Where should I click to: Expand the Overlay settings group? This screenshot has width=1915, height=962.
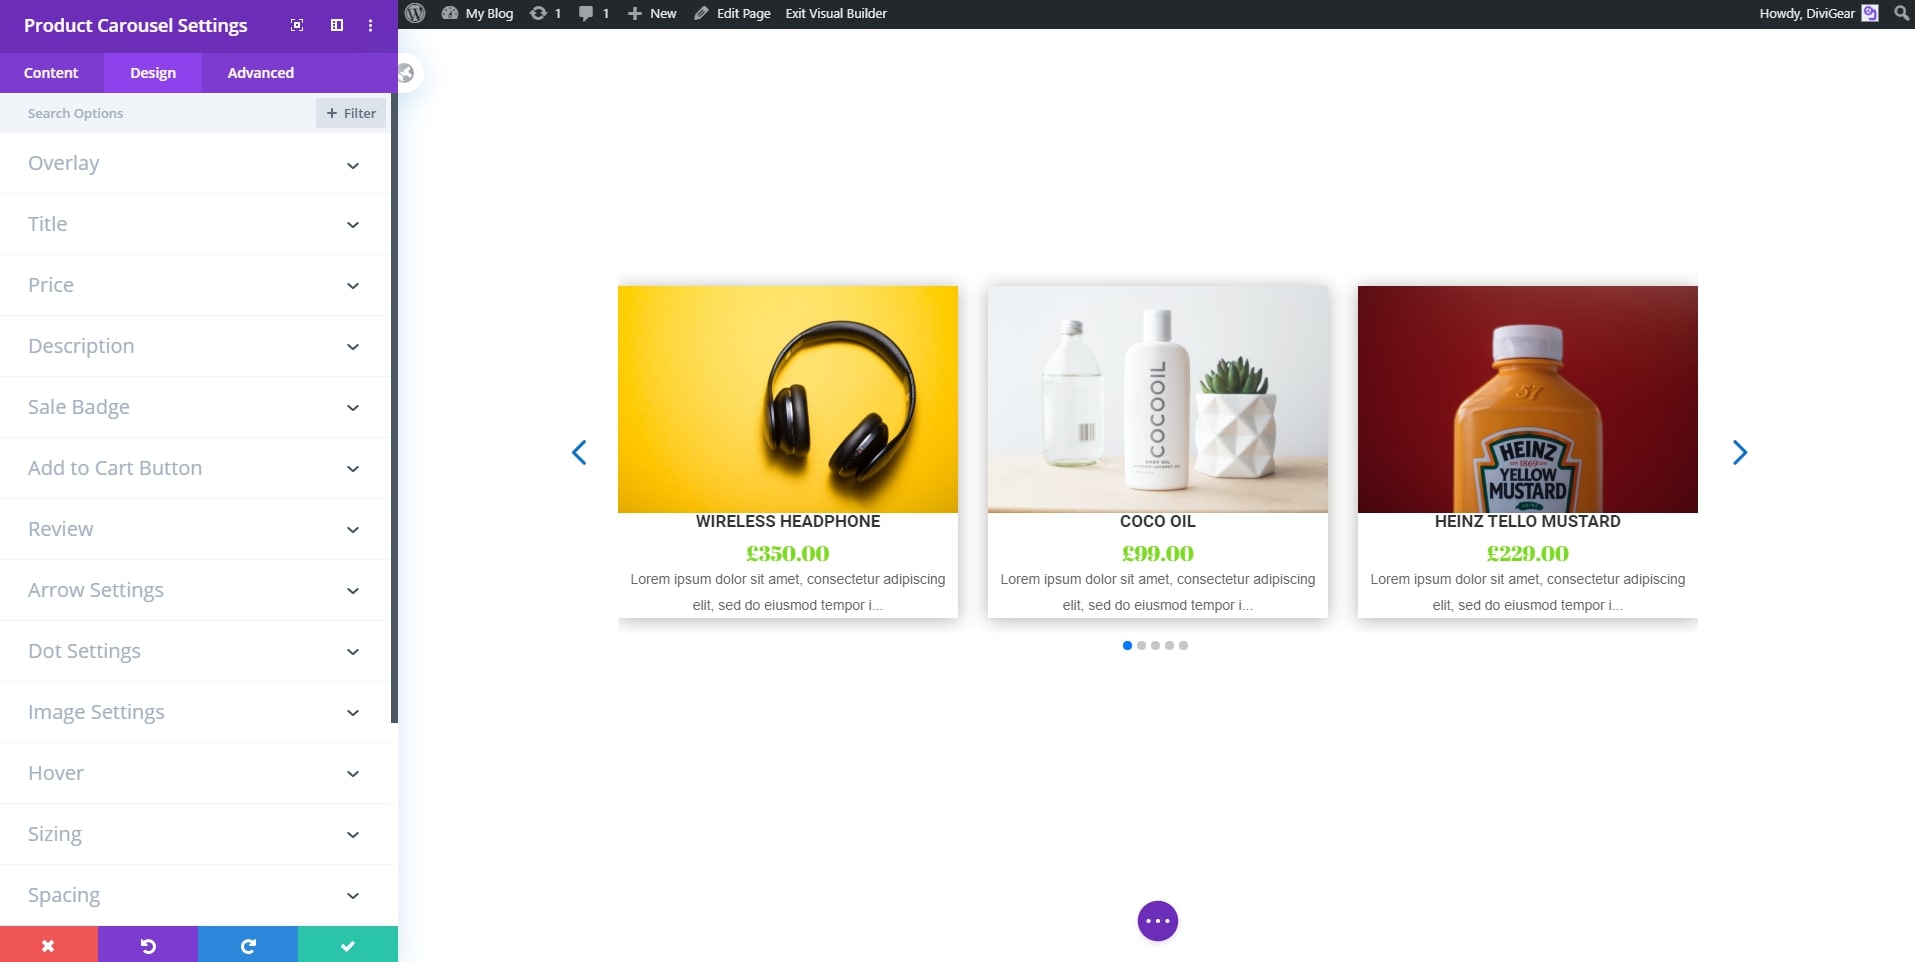pyautogui.click(x=195, y=163)
